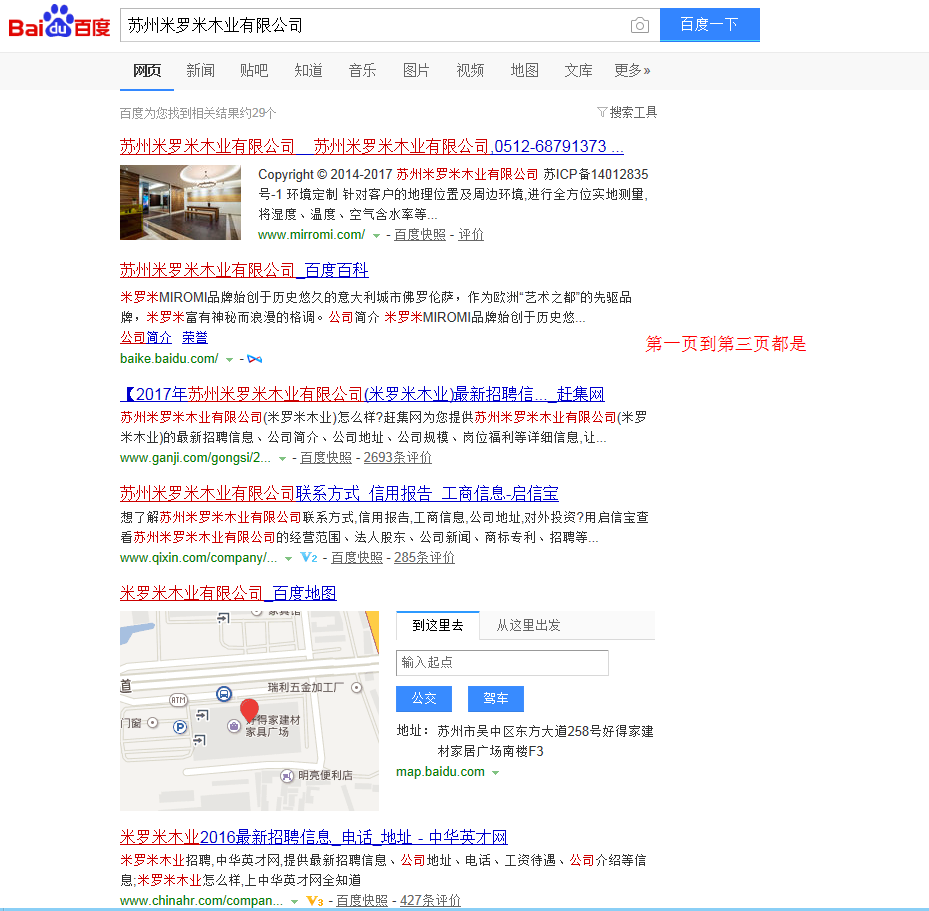The height and width of the screenshot is (911, 929).
Task: Switch to the 地图 search tab
Action: [x=524, y=71]
